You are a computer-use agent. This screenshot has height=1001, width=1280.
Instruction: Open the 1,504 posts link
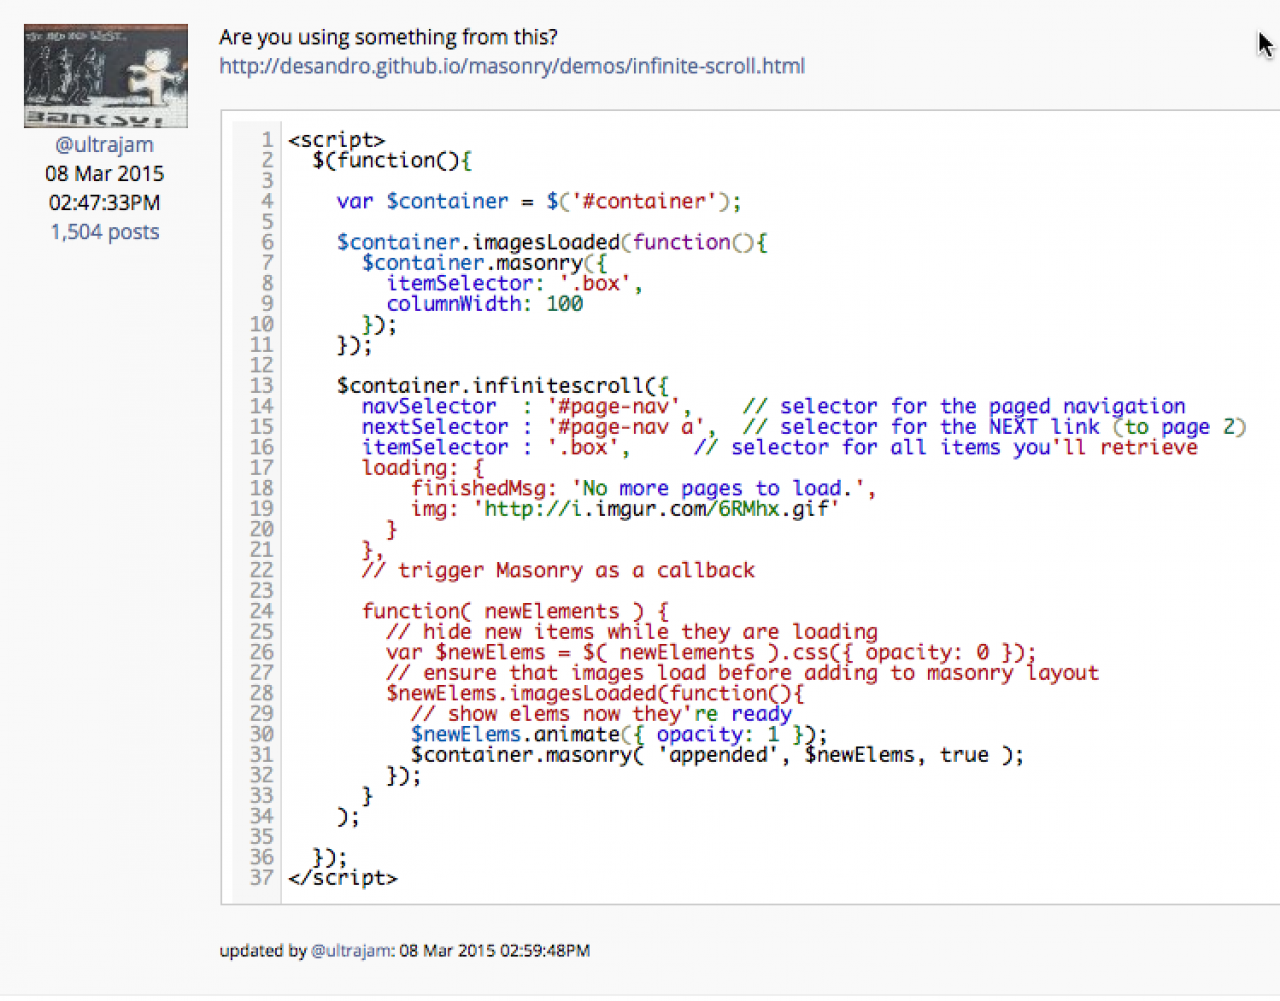point(105,232)
